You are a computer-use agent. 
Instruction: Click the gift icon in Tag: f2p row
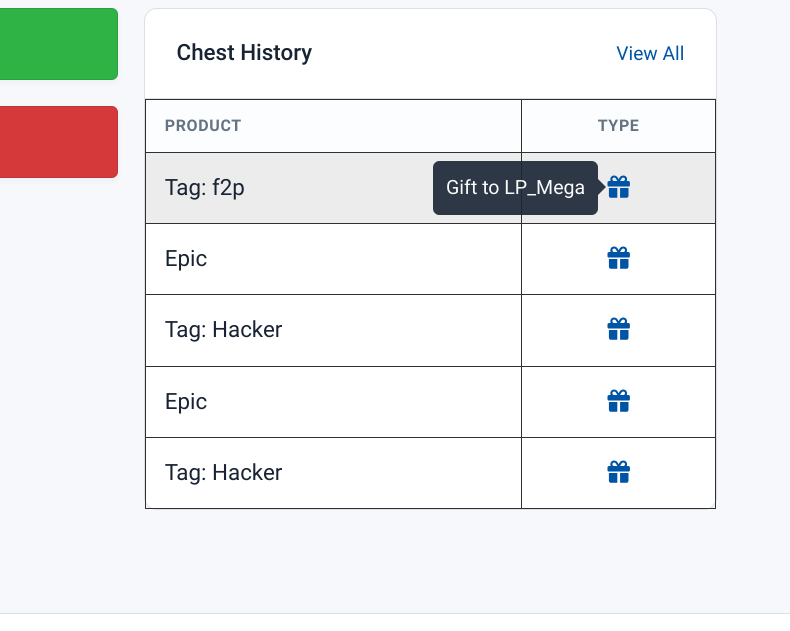618,187
